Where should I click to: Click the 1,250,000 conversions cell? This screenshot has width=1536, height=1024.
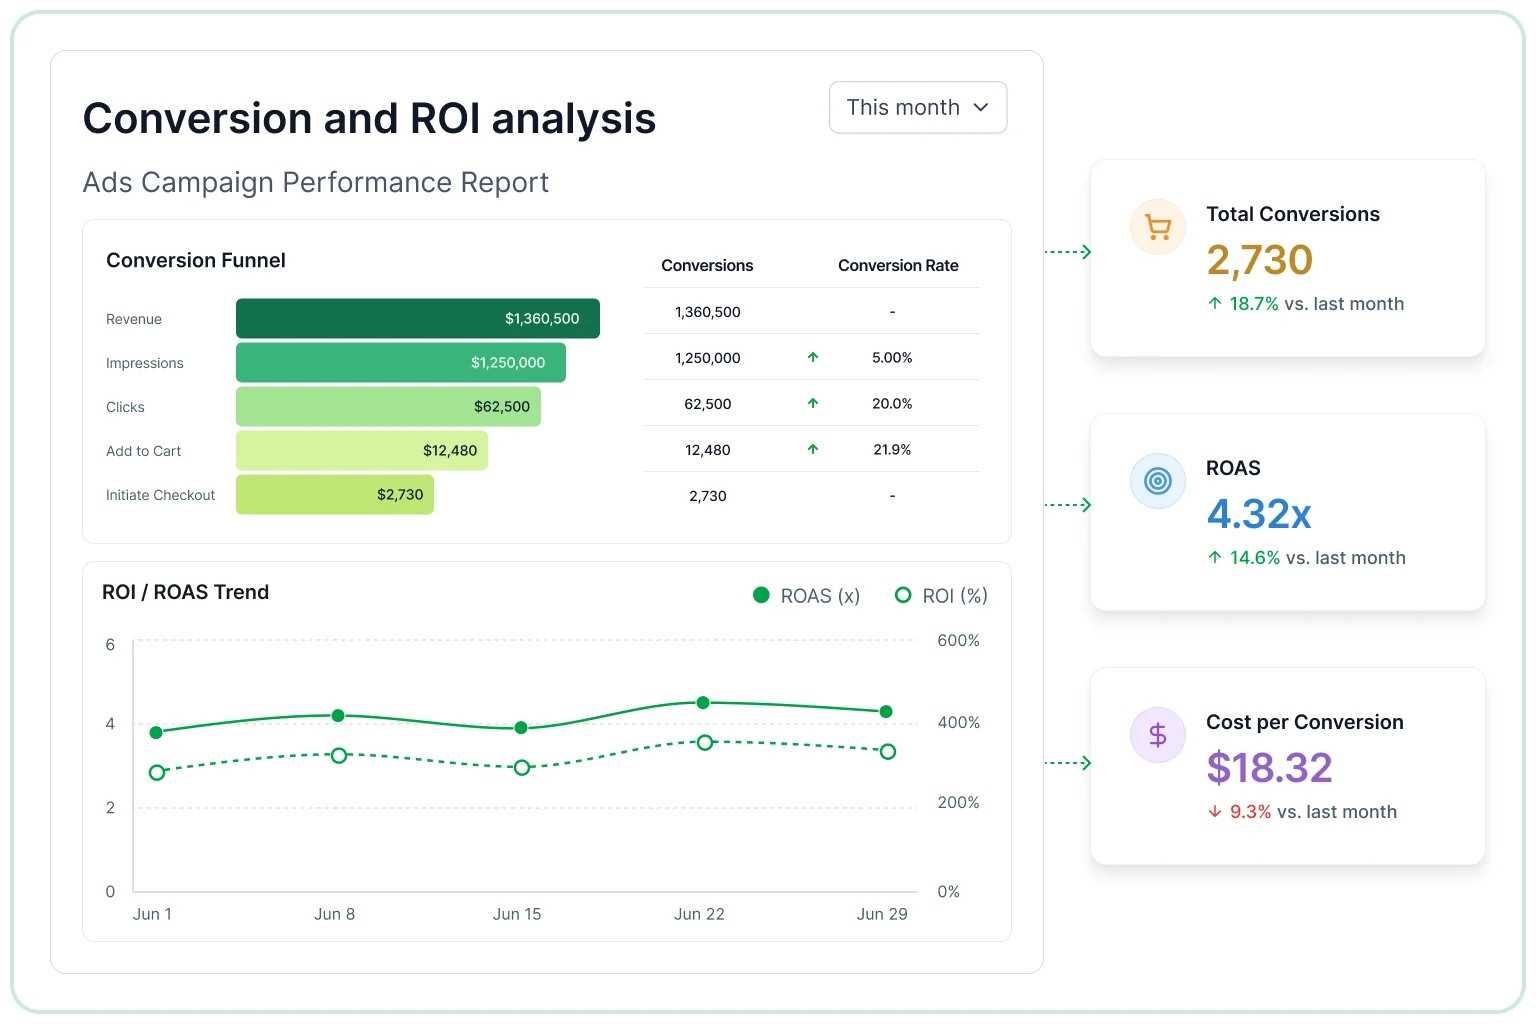click(x=708, y=358)
